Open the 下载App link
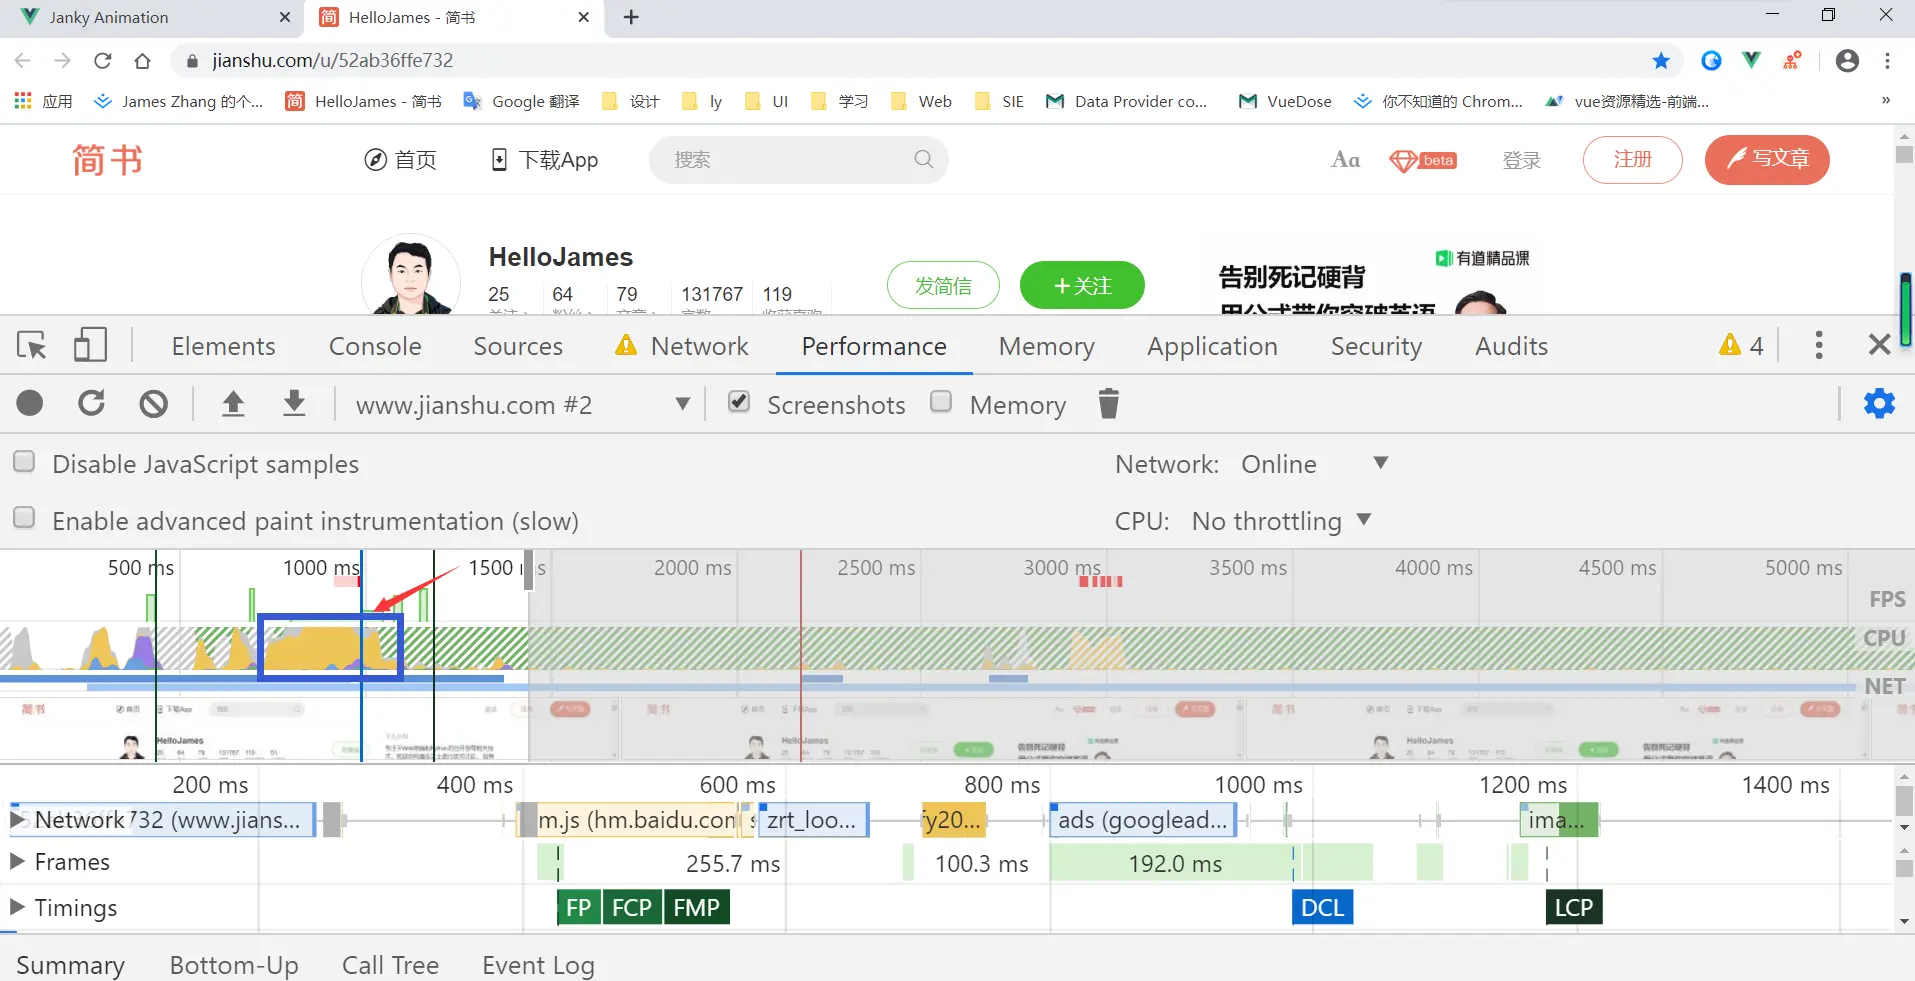The width and height of the screenshot is (1915, 981). (x=544, y=160)
